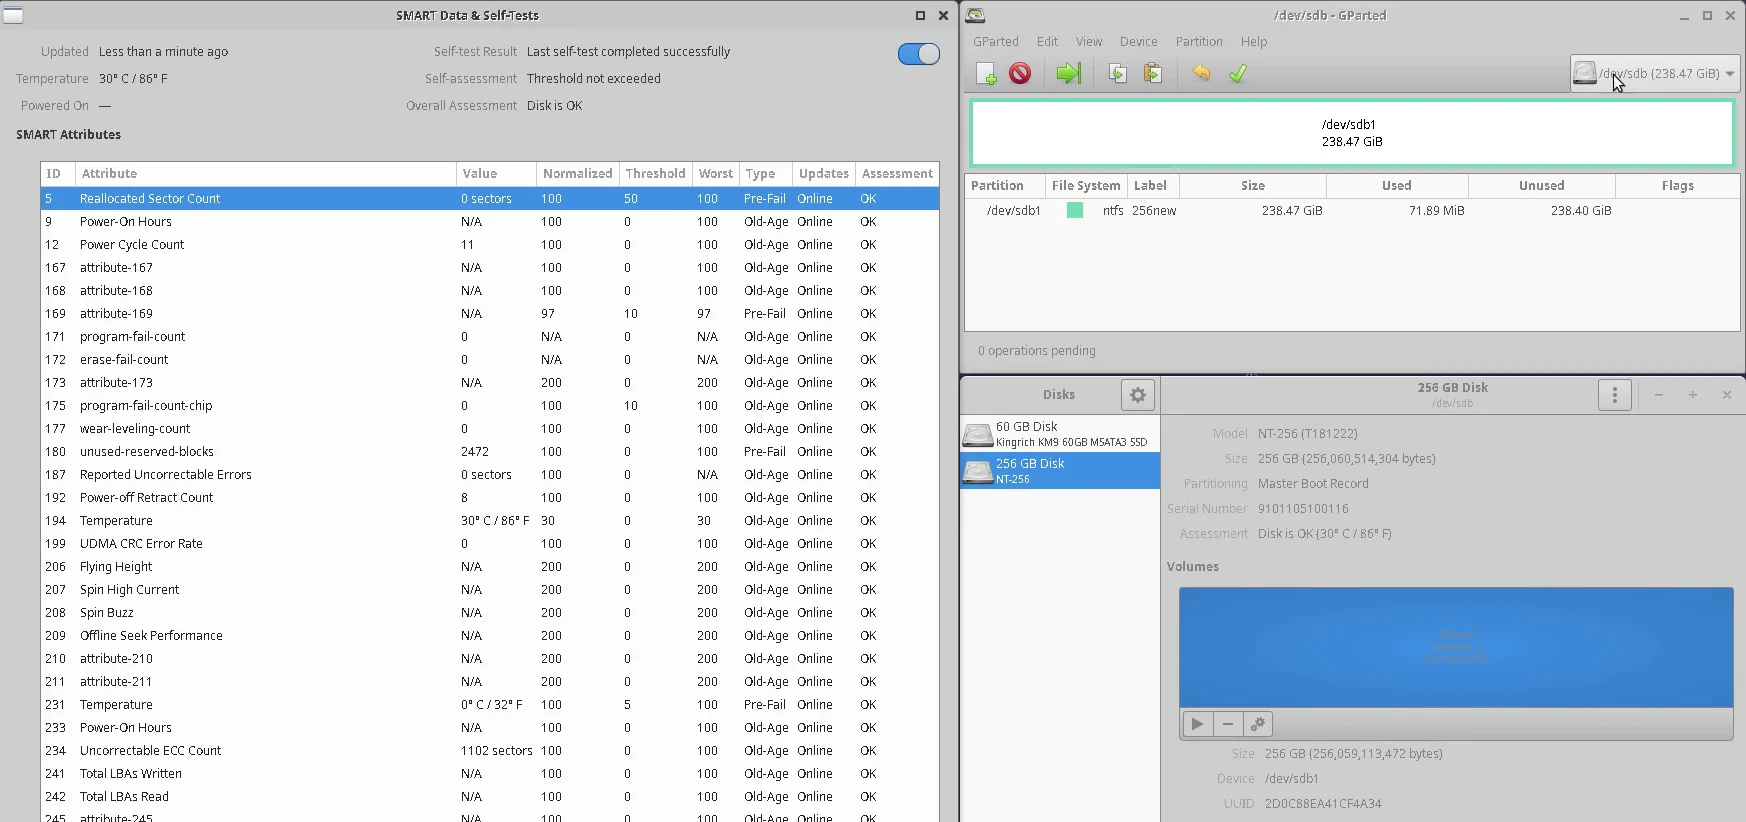1746x822 pixels.
Task: Open the SMART Data window menu icon
Action: pyautogui.click(x=13, y=15)
